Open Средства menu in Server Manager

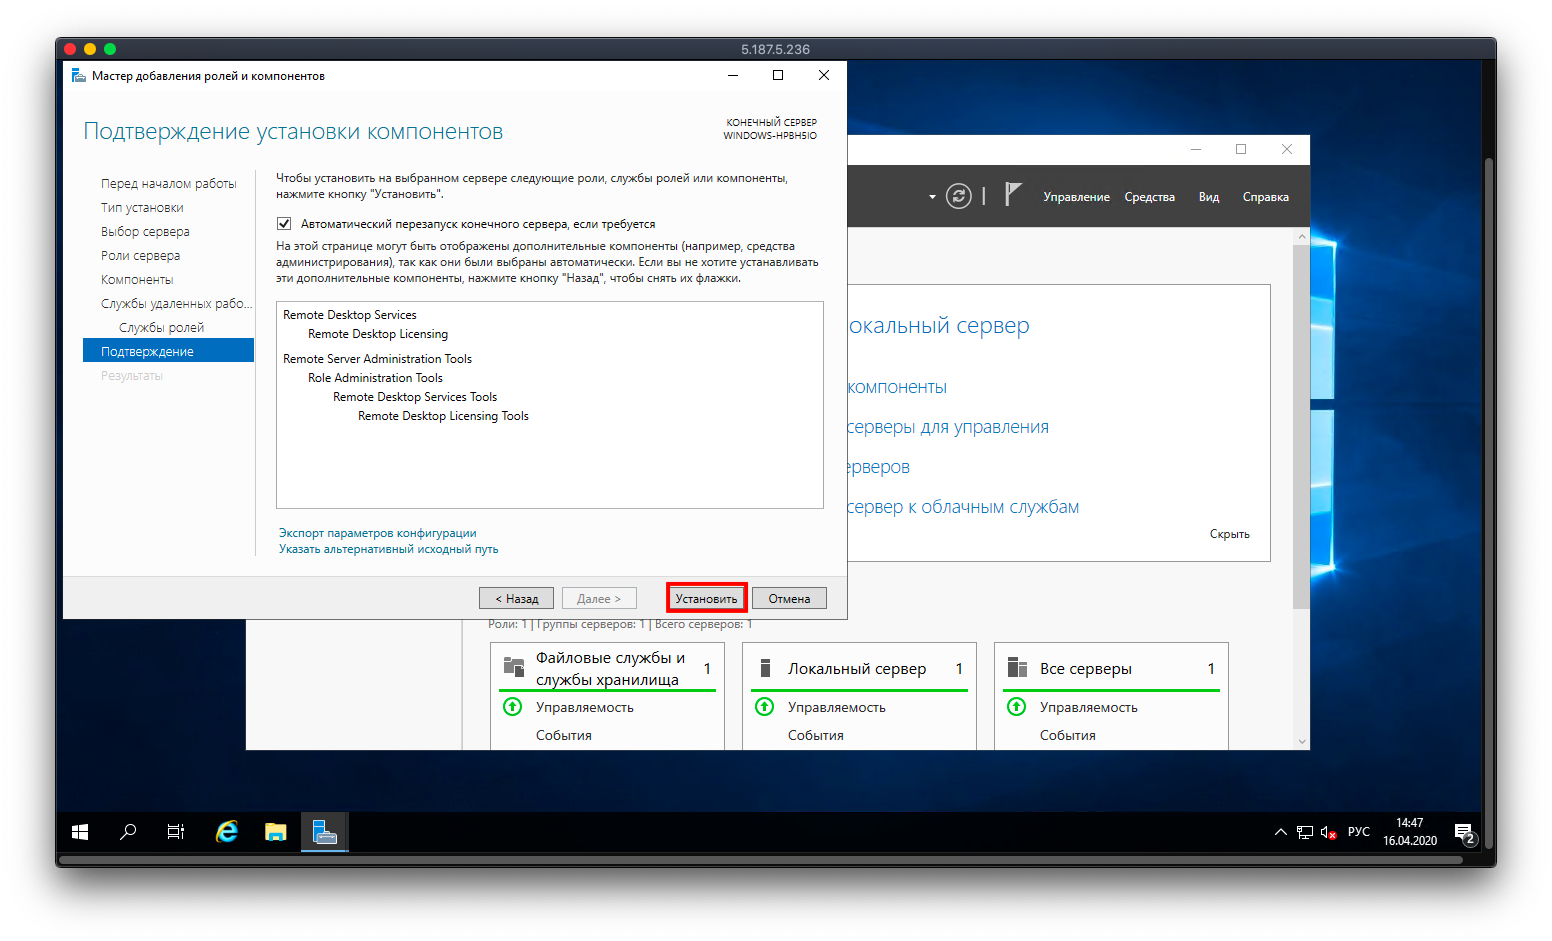[1149, 197]
